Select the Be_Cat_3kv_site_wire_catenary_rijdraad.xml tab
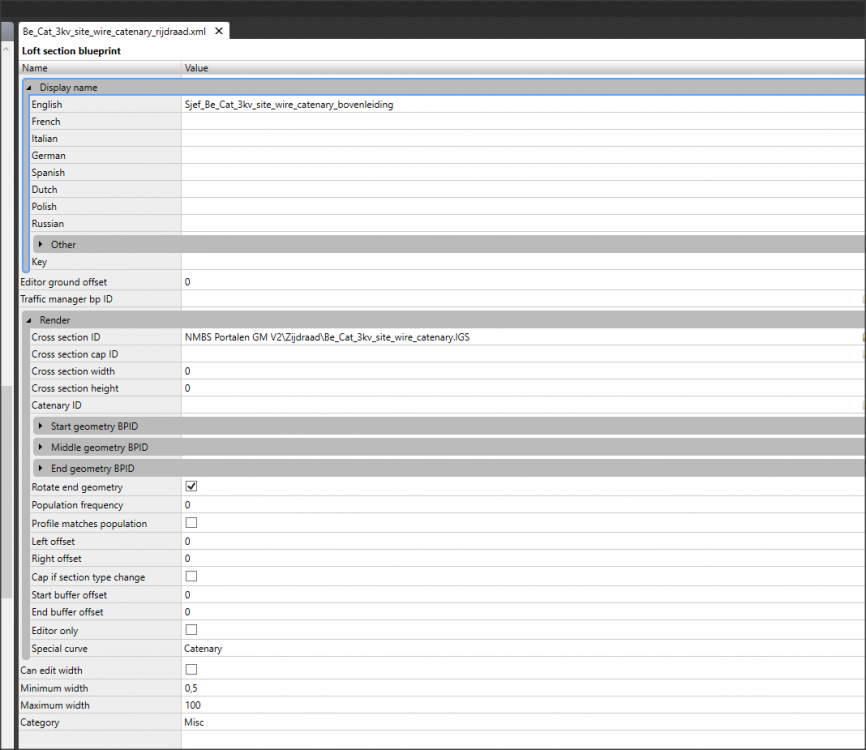866x750 pixels. pos(113,31)
